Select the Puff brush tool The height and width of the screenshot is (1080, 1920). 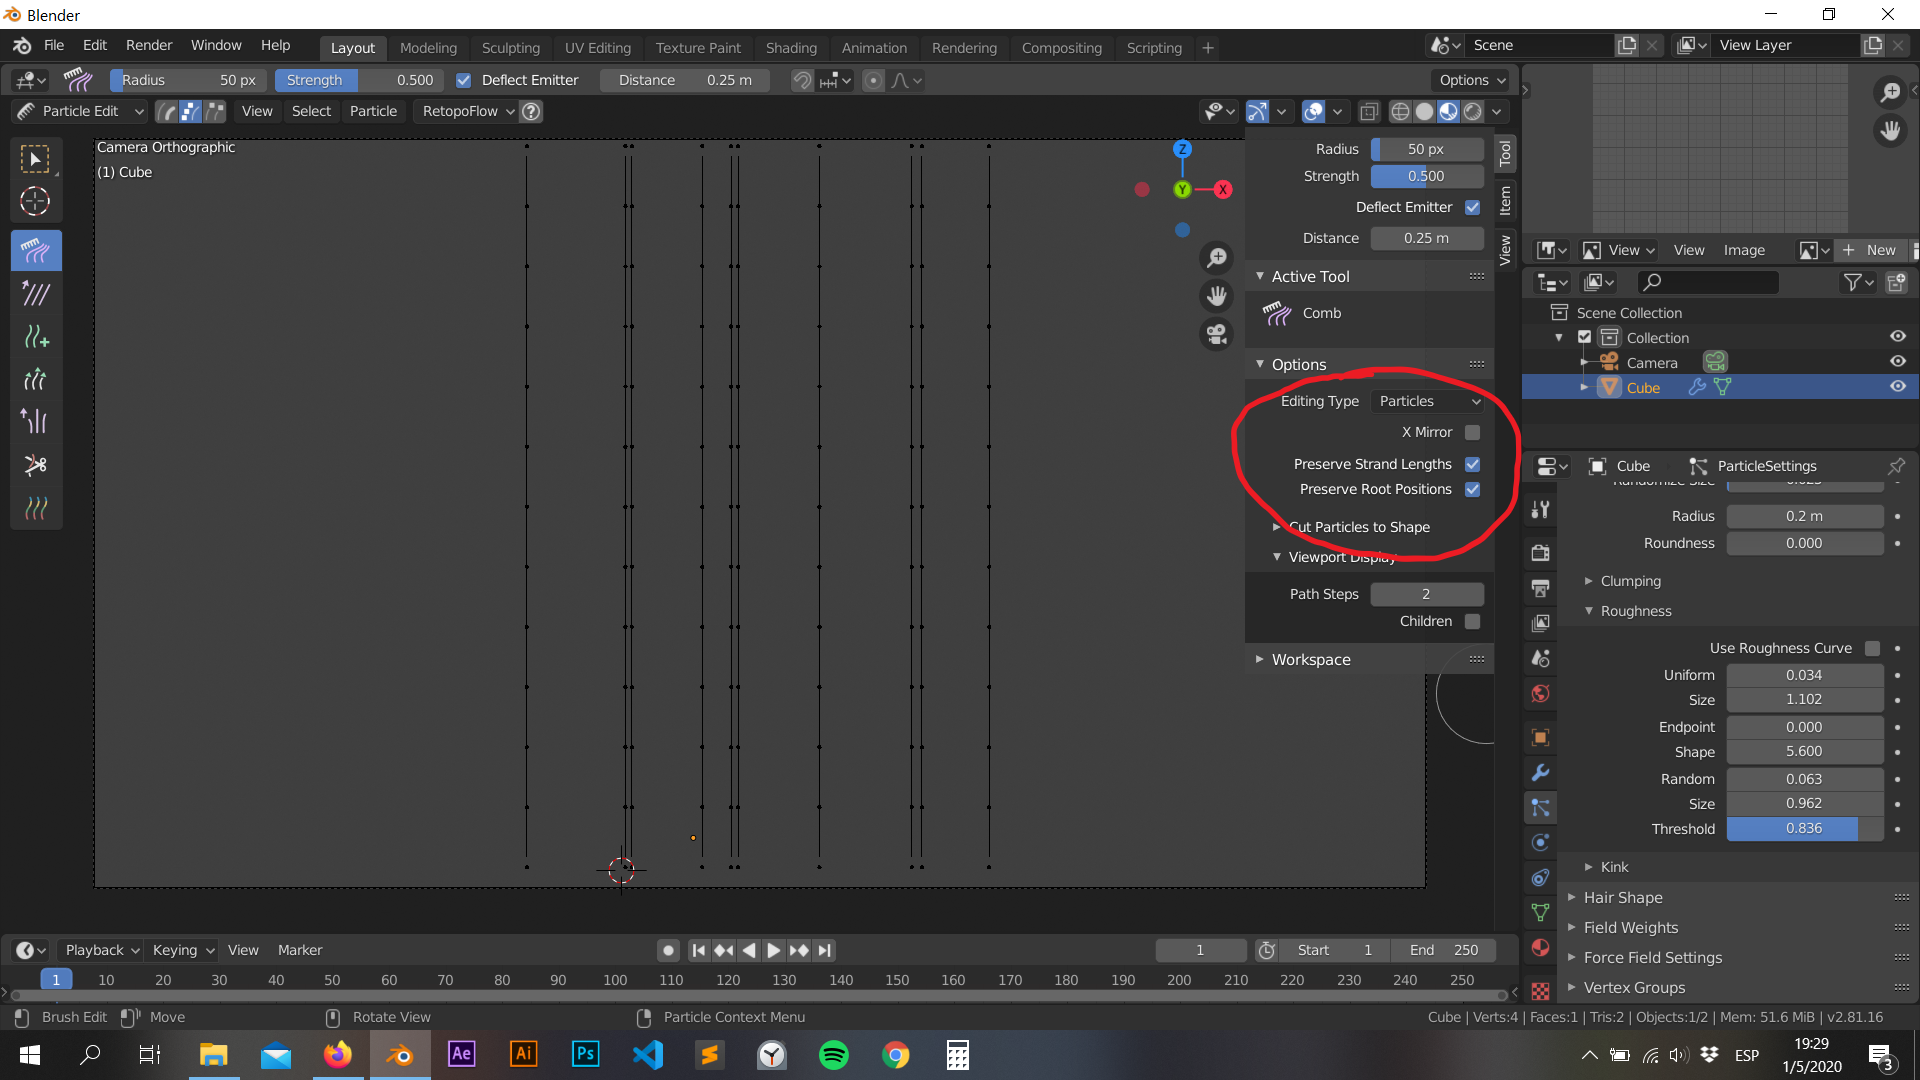35,421
